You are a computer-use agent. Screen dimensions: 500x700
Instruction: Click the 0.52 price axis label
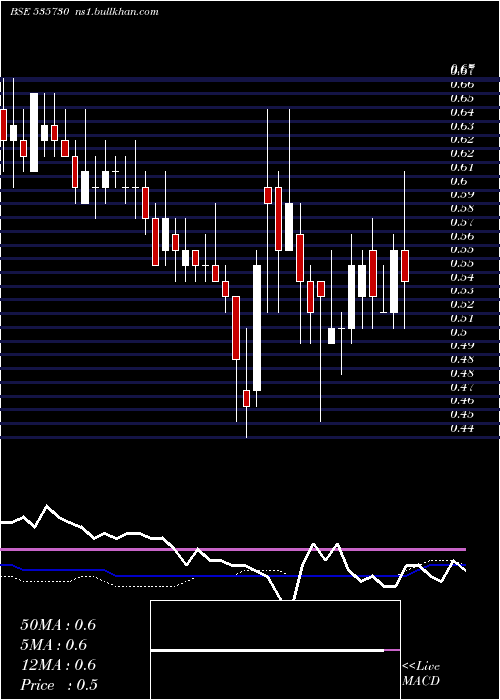point(462,304)
